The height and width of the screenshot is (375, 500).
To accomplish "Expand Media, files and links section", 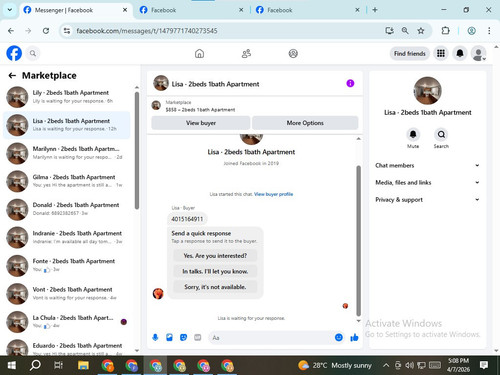I will click(x=427, y=182).
